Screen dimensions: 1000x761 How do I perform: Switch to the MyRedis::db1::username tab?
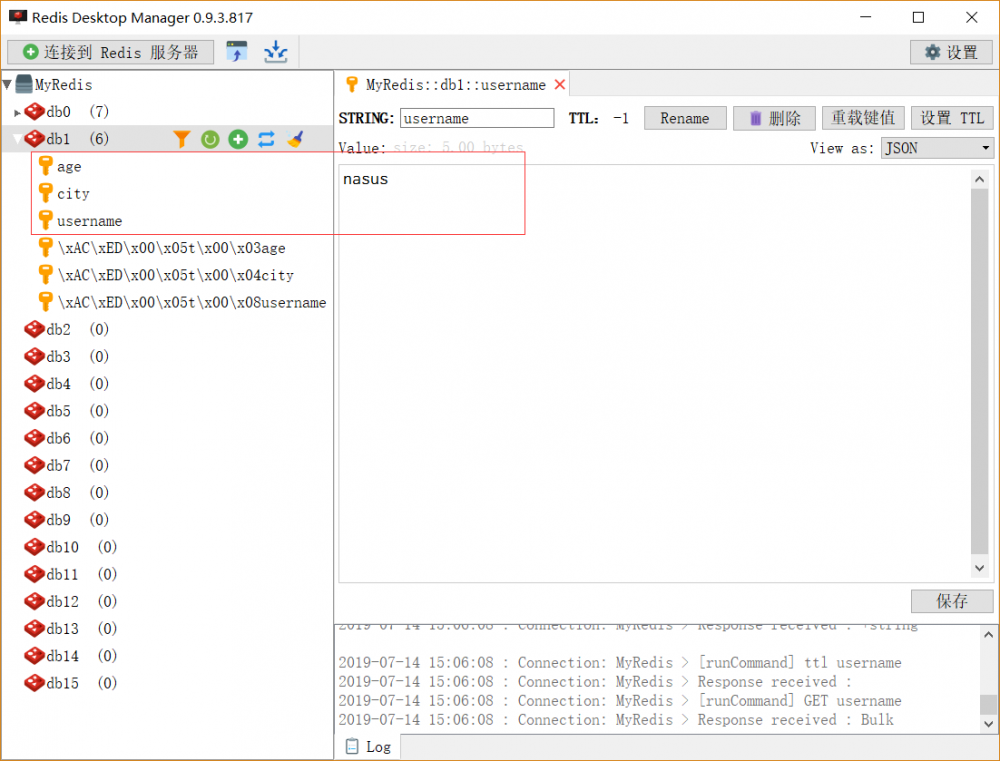click(450, 85)
